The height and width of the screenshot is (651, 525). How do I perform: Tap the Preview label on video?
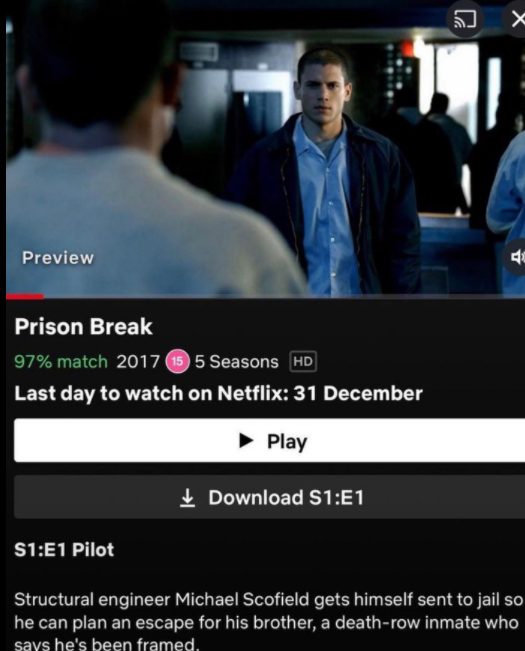(58, 258)
